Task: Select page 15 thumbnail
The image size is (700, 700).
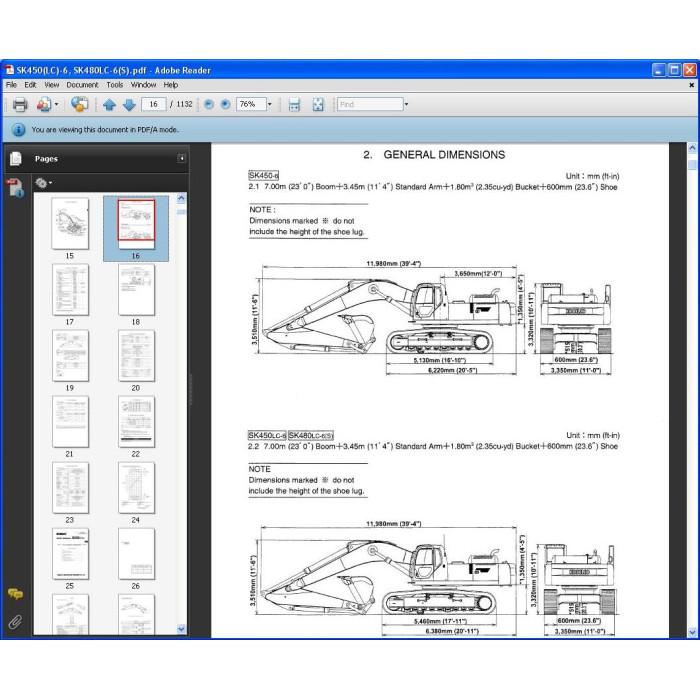Action: pyautogui.click(x=70, y=224)
